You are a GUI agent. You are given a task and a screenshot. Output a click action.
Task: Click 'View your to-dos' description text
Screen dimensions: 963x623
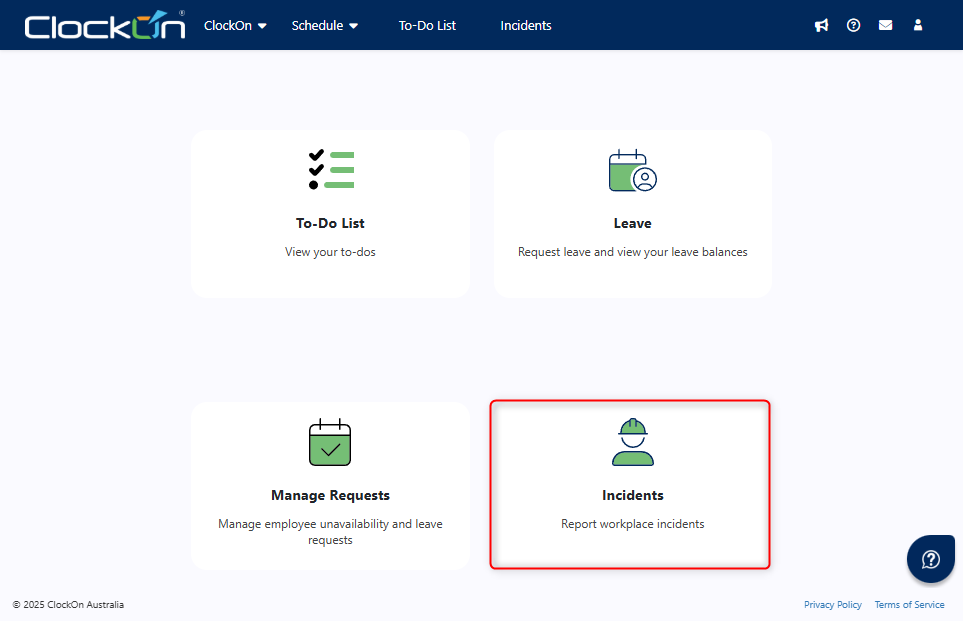point(330,252)
